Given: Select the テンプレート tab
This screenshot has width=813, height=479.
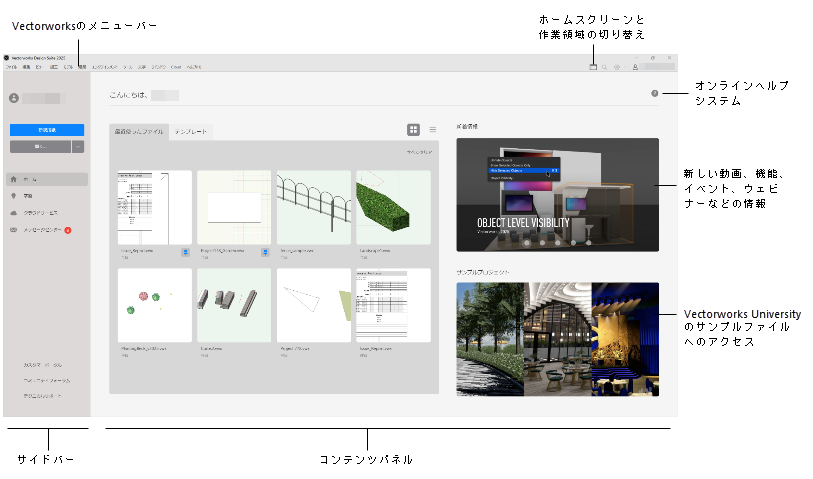Looking at the screenshot, I should click(x=190, y=132).
